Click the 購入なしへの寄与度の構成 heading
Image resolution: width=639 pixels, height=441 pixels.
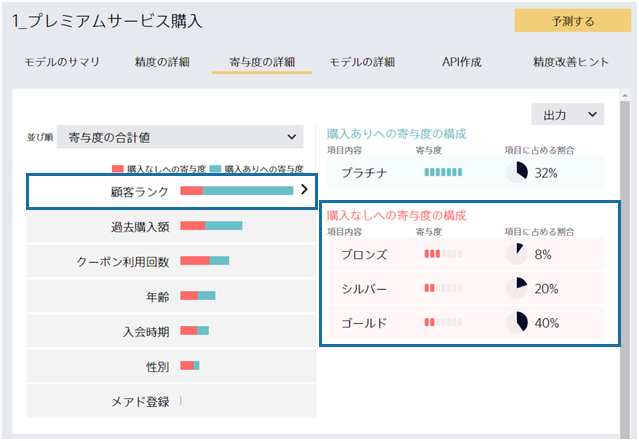point(397,215)
